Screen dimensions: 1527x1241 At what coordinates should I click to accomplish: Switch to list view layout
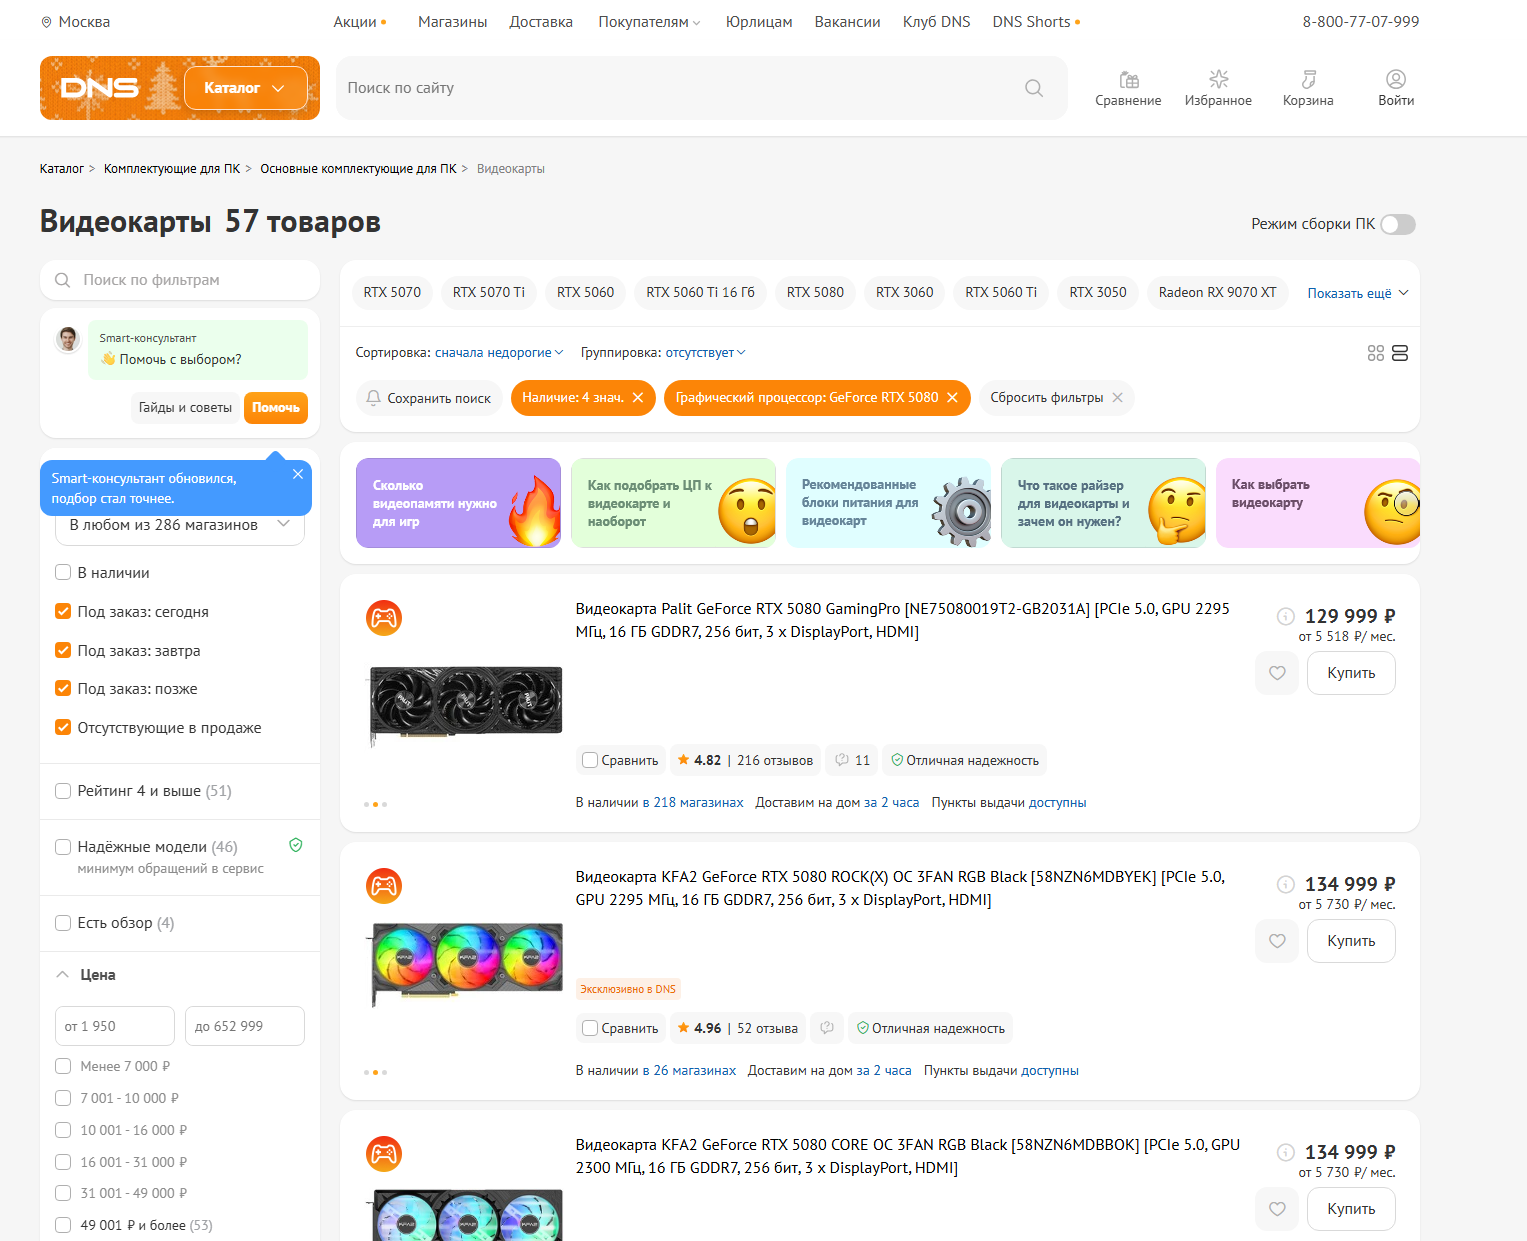pyautogui.click(x=1400, y=353)
